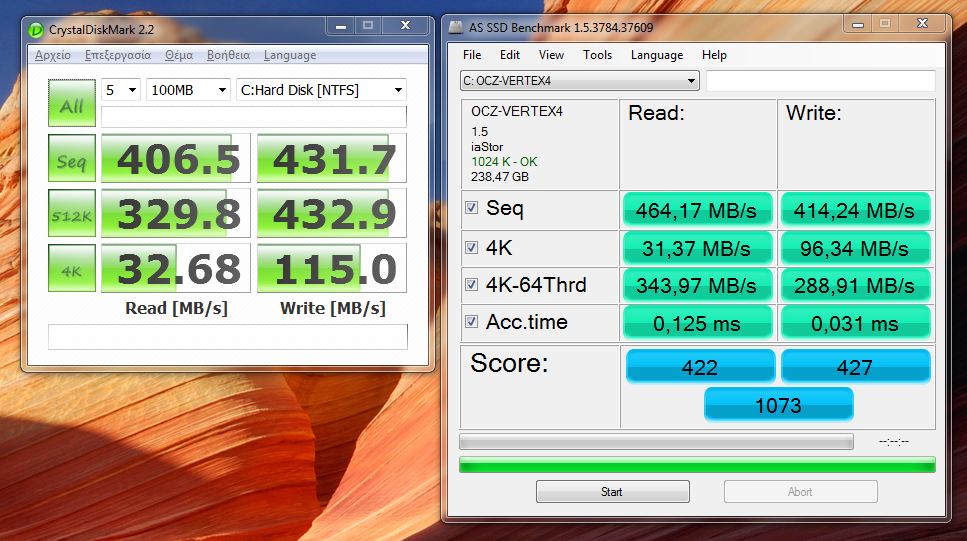Click the read score 422
The image size is (967, 541).
click(x=700, y=367)
